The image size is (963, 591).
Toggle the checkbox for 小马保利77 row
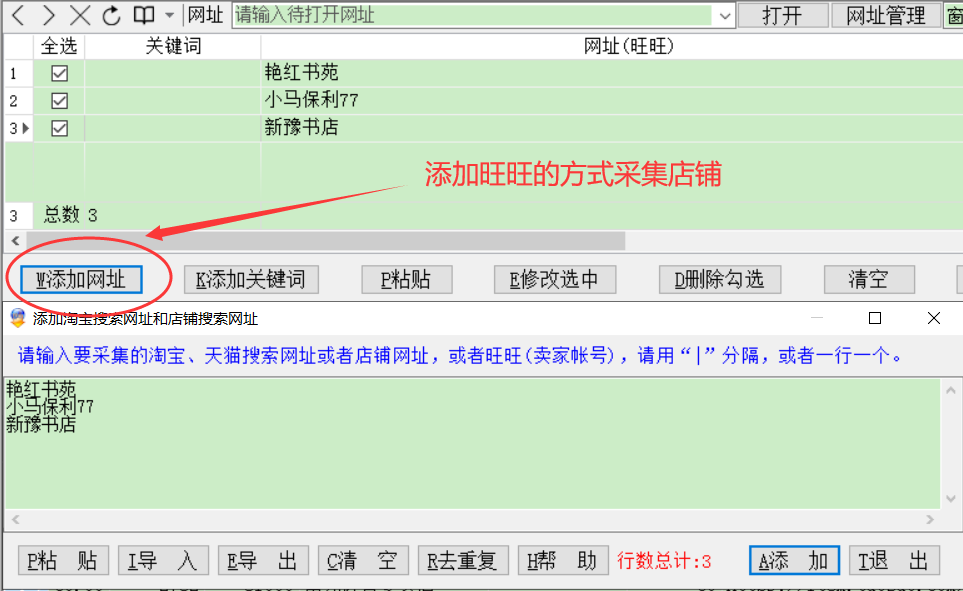tap(60, 100)
